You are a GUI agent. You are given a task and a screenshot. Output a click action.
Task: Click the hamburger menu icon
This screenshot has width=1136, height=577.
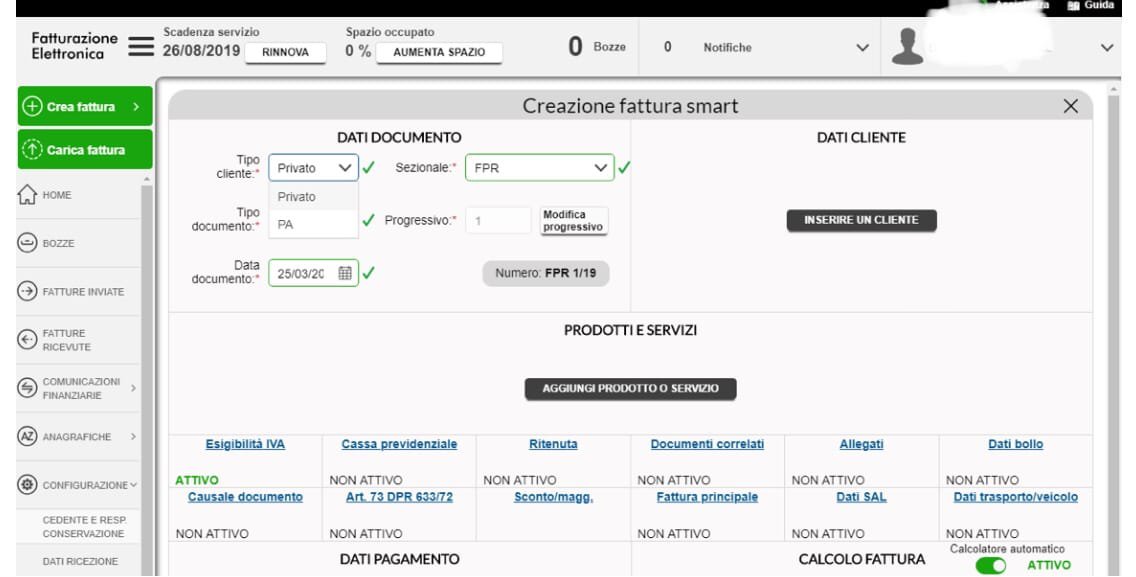[141, 47]
